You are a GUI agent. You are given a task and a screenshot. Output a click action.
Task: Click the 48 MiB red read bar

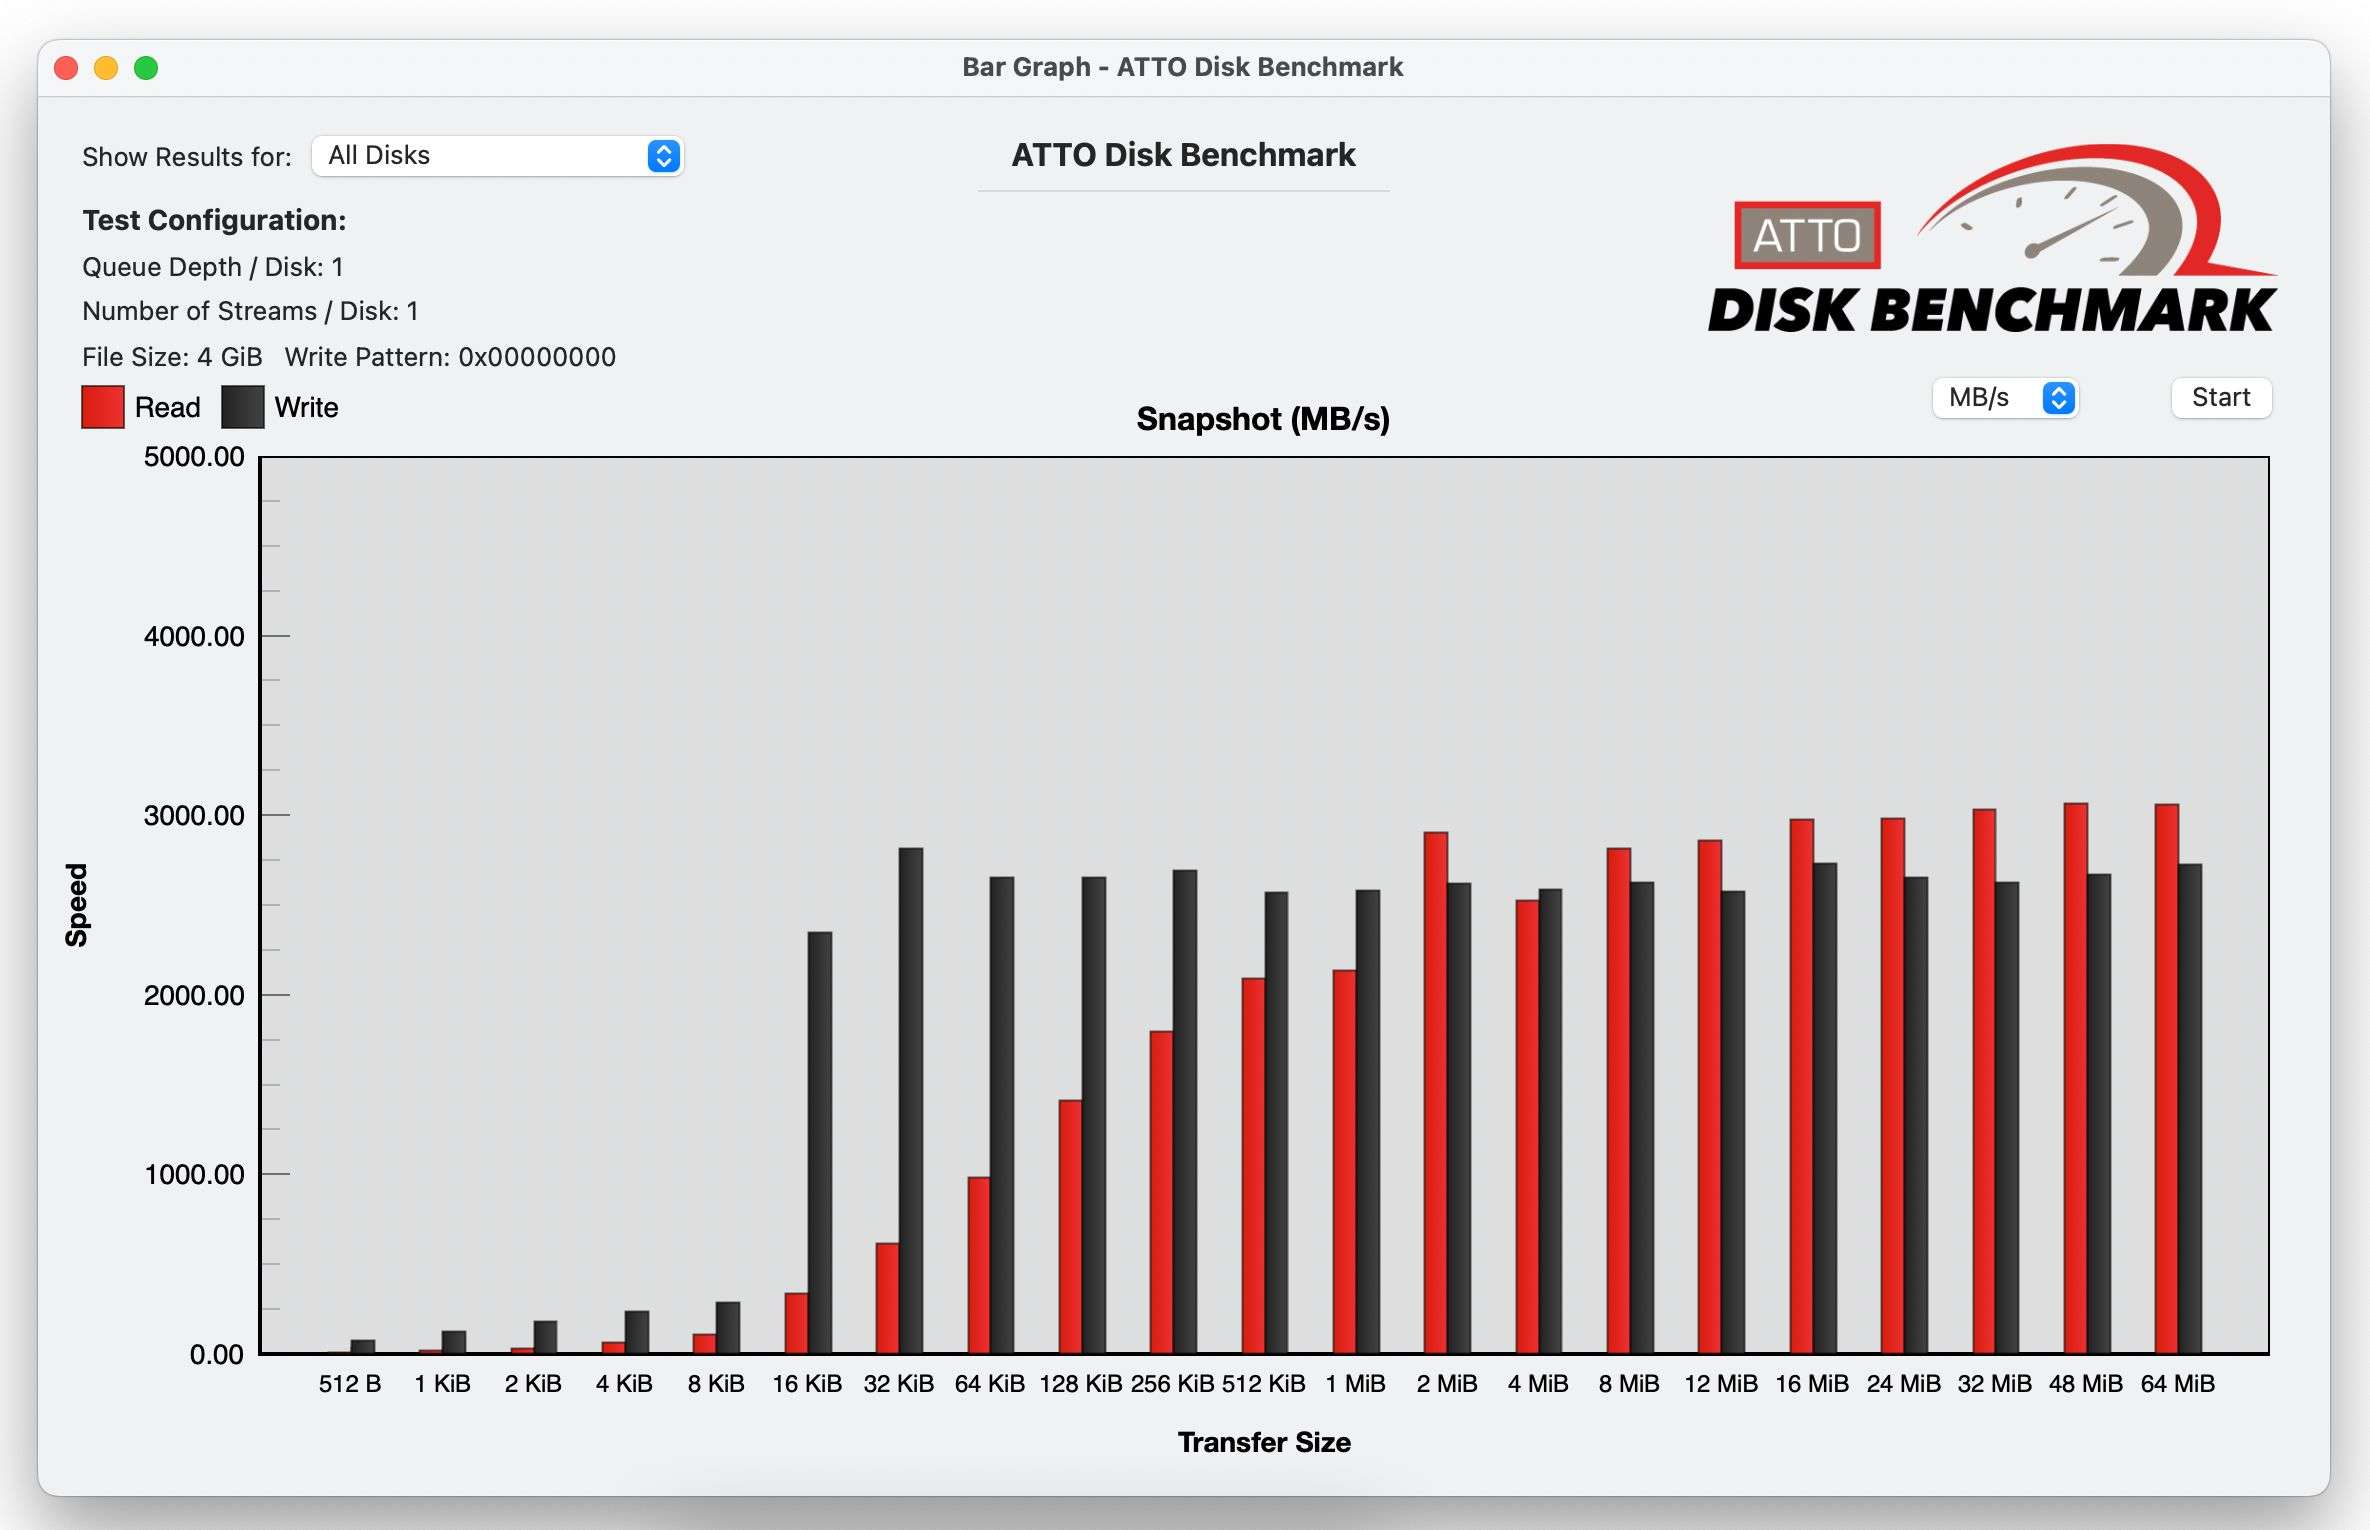[2076, 1078]
